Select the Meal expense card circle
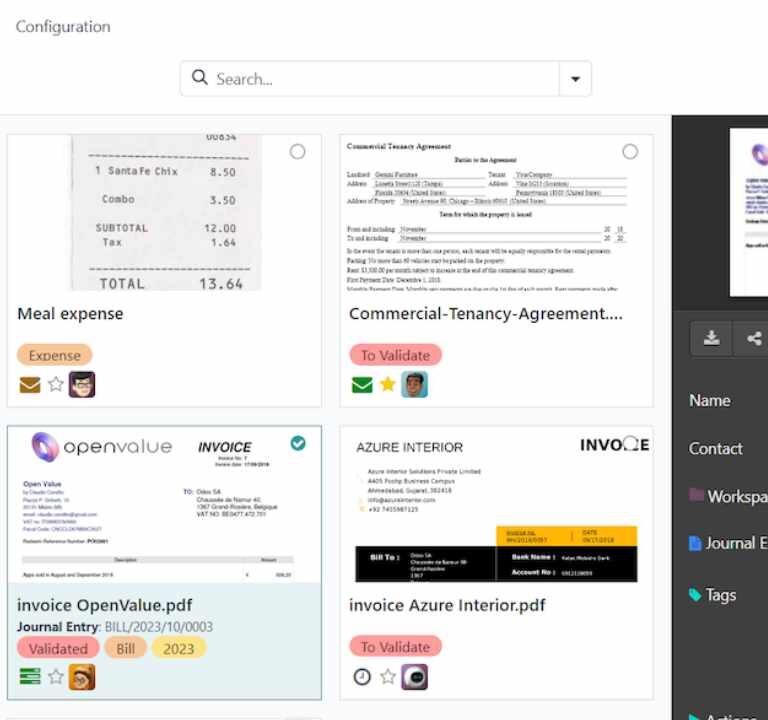768x720 pixels. (297, 152)
